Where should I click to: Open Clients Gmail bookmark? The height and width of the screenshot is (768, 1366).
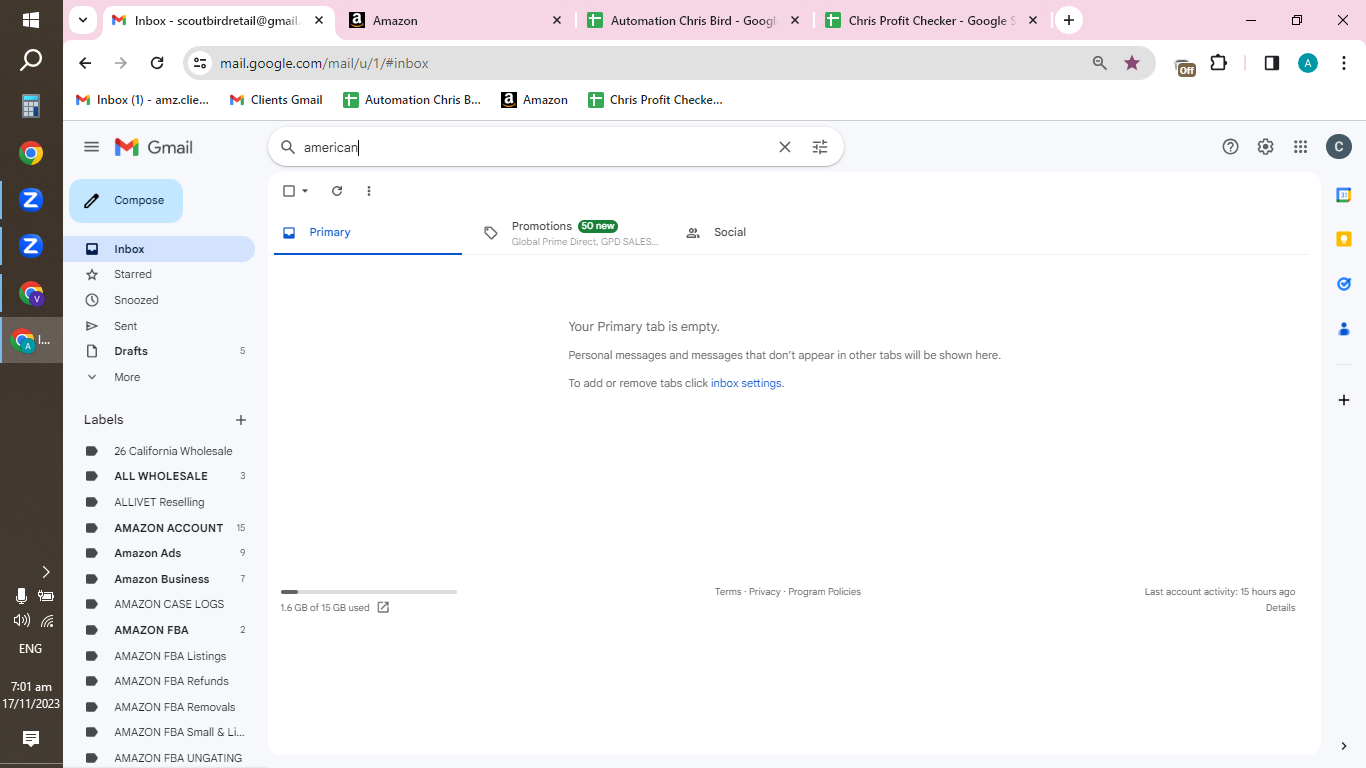click(x=276, y=100)
